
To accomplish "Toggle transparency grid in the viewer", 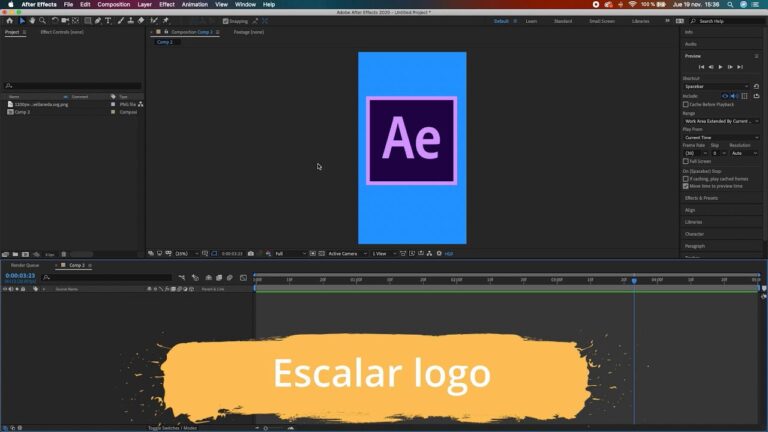I will [321, 254].
